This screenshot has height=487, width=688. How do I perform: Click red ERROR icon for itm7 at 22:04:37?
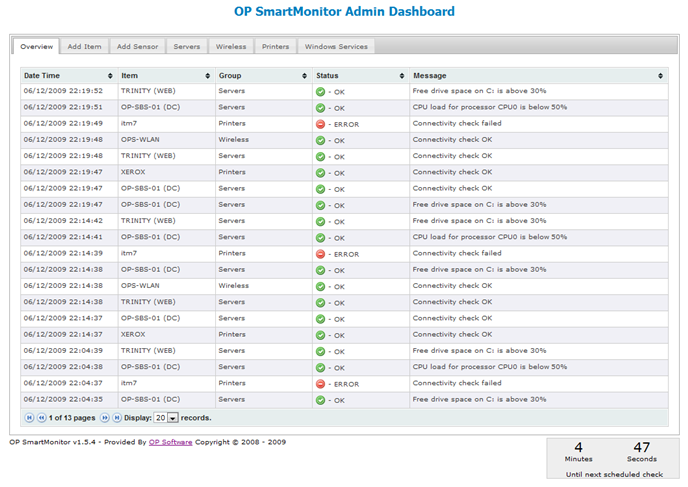coord(320,384)
